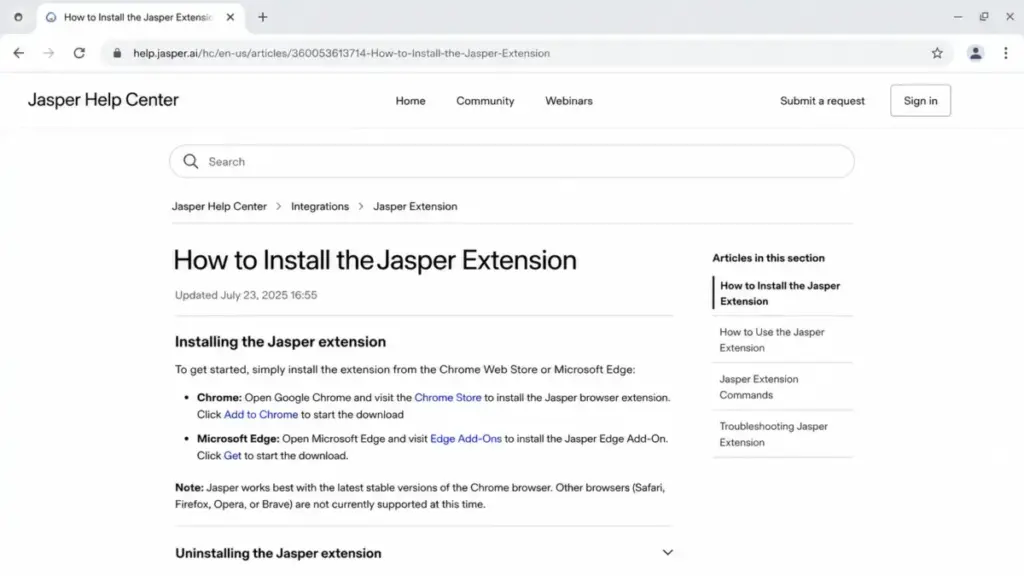This screenshot has width=1024, height=576.
Task: Select the How to Install the Jasper tab
Action: [138, 17]
